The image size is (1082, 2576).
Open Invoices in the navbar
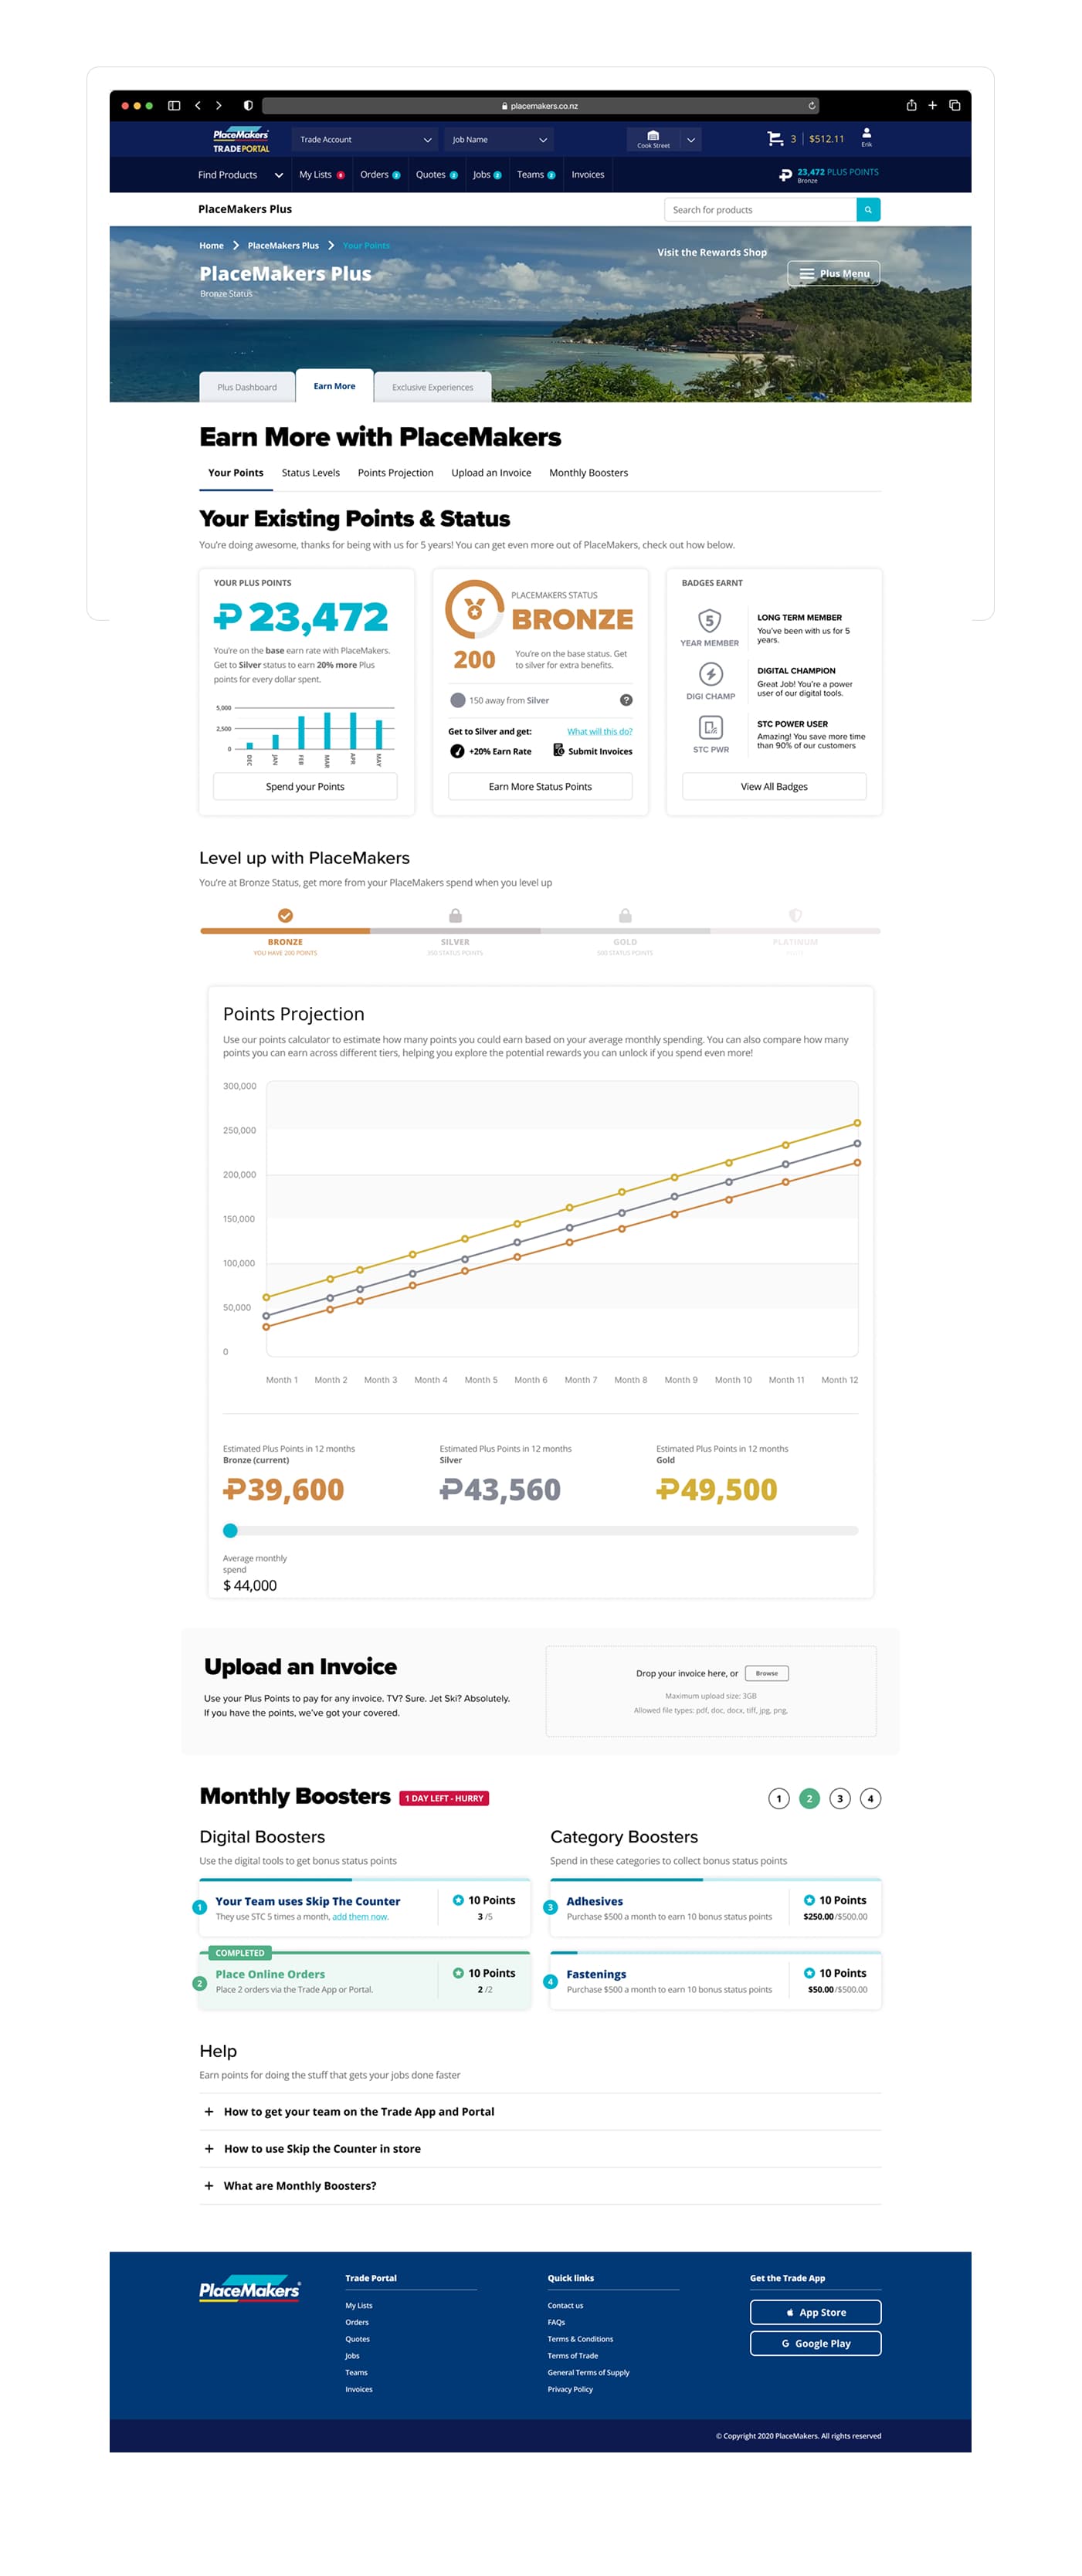click(588, 175)
